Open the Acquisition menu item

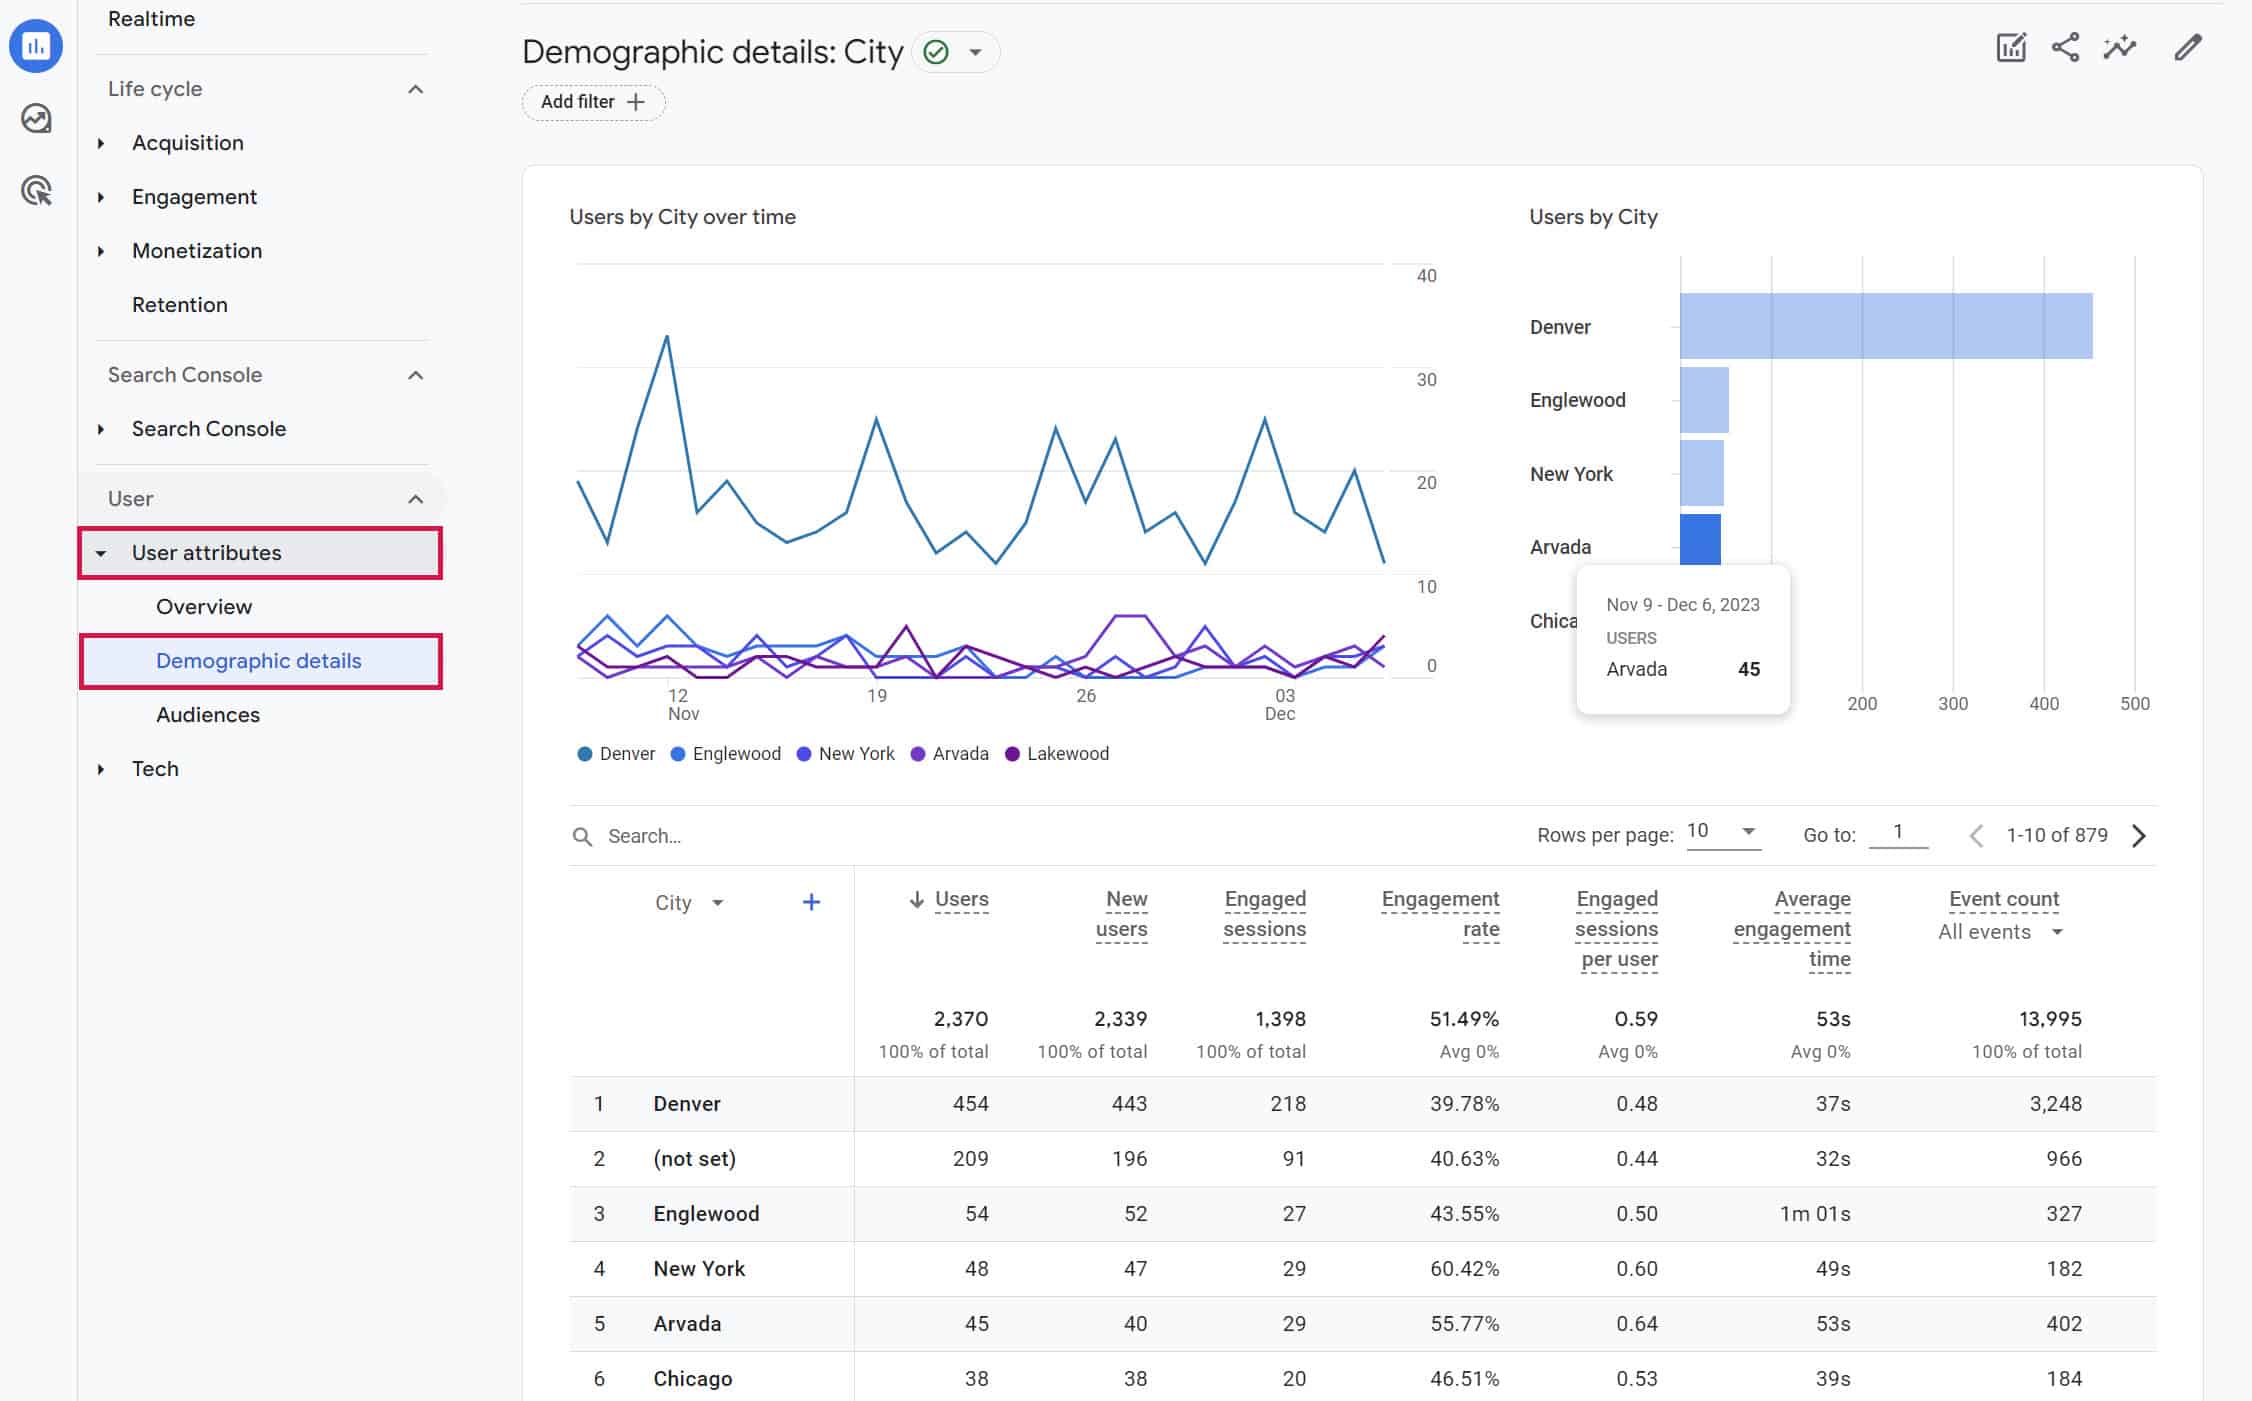point(188,143)
